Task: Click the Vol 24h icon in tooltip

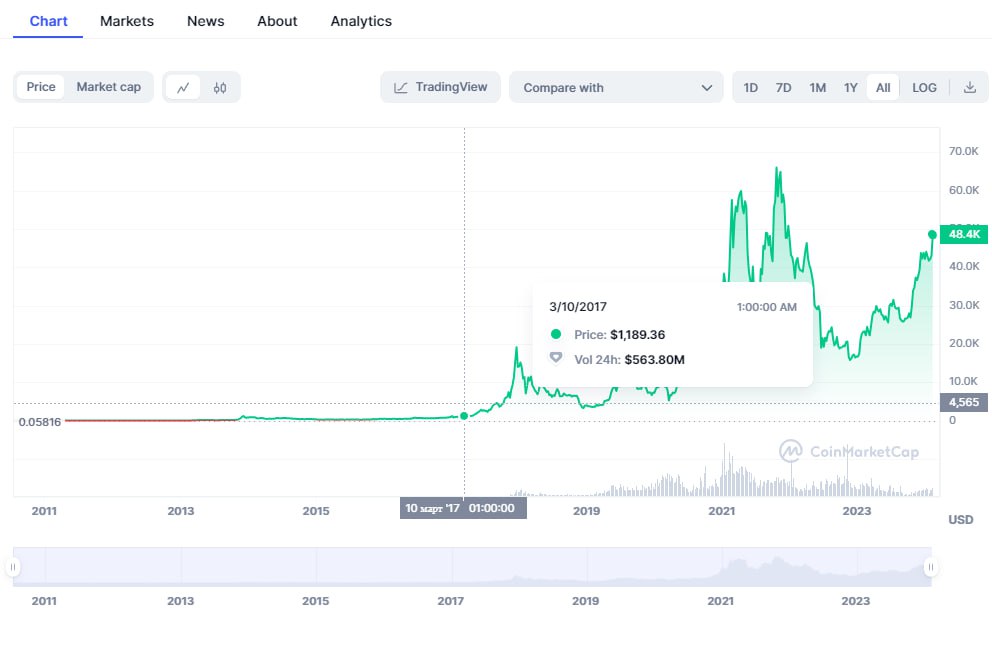Action: [x=555, y=358]
